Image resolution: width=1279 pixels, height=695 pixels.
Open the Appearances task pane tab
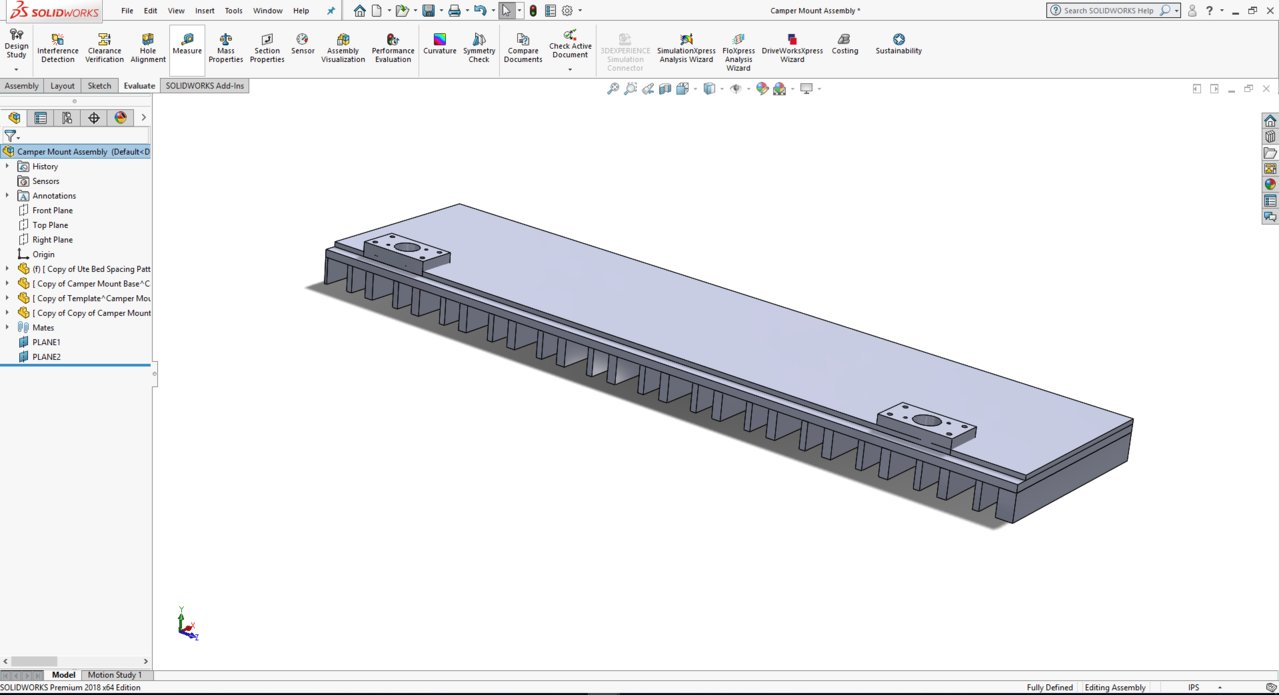click(x=1270, y=184)
